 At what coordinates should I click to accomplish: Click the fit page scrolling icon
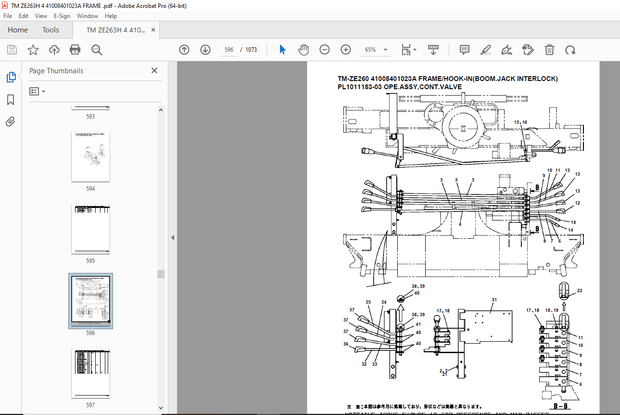coord(406,50)
